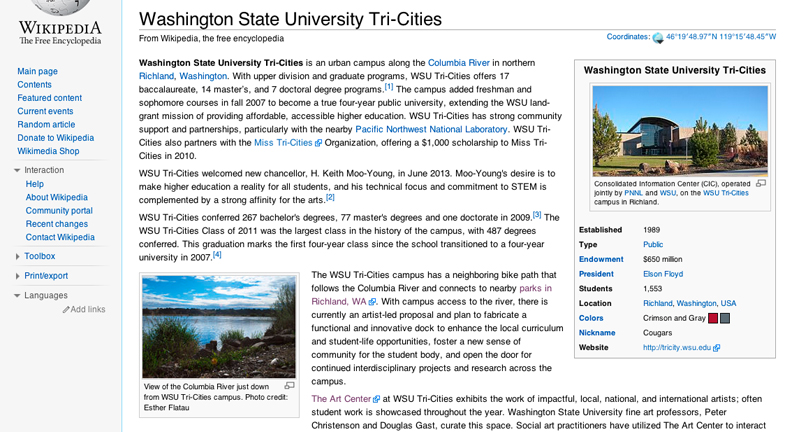This screenshot has width=792, height=432.
Task: Open the Columbia River view photo
Action: 219,327
